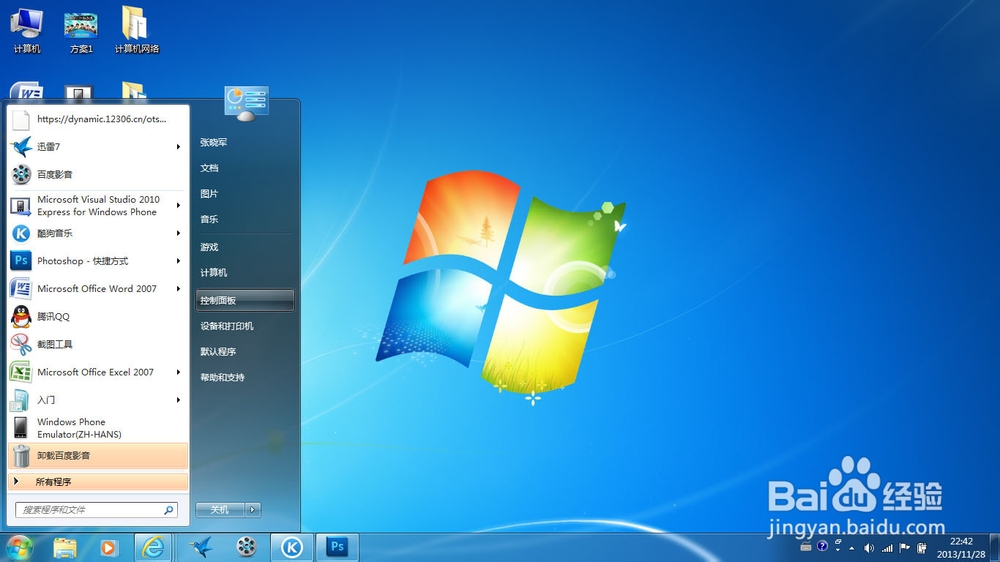Open 入门 Getting Started item
1000x562 pixels.
pos(98,400)
